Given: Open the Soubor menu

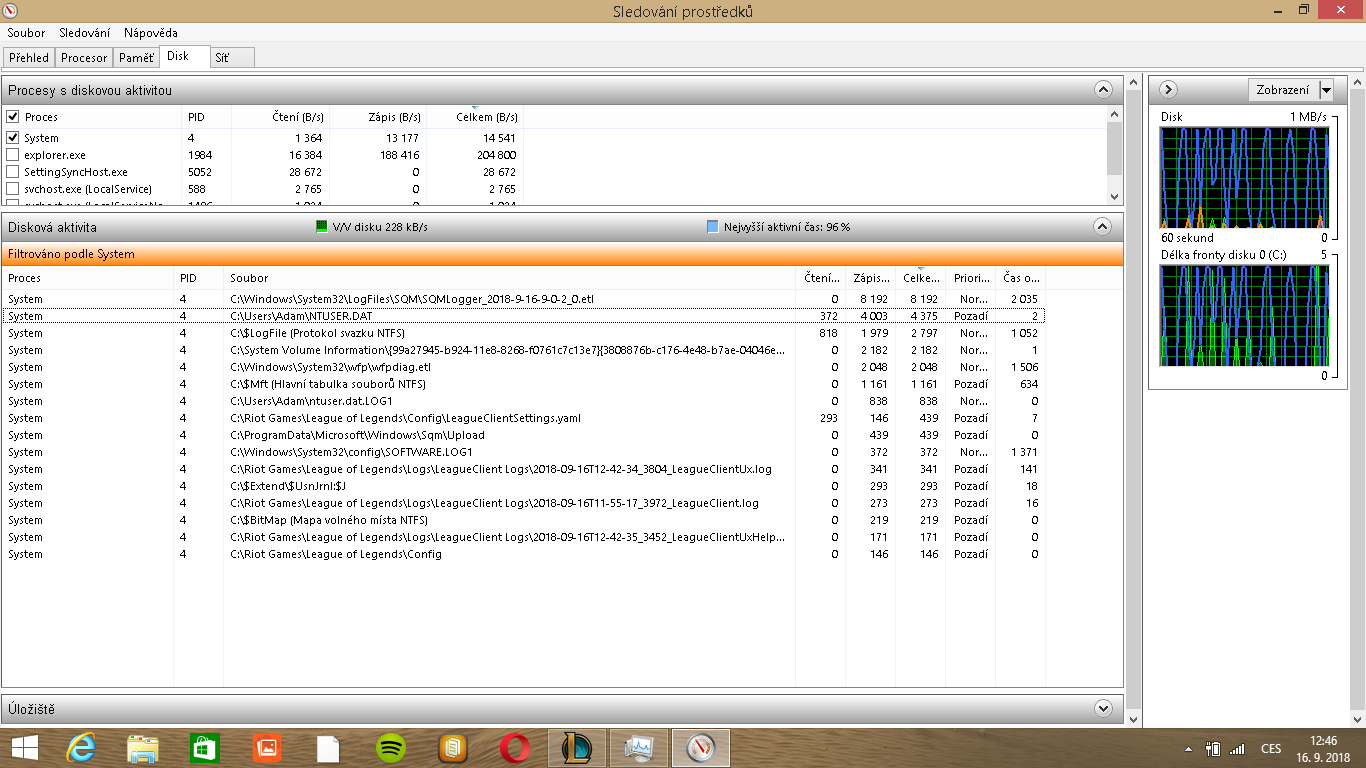Looking at the screenshot, I should (26, 33).
